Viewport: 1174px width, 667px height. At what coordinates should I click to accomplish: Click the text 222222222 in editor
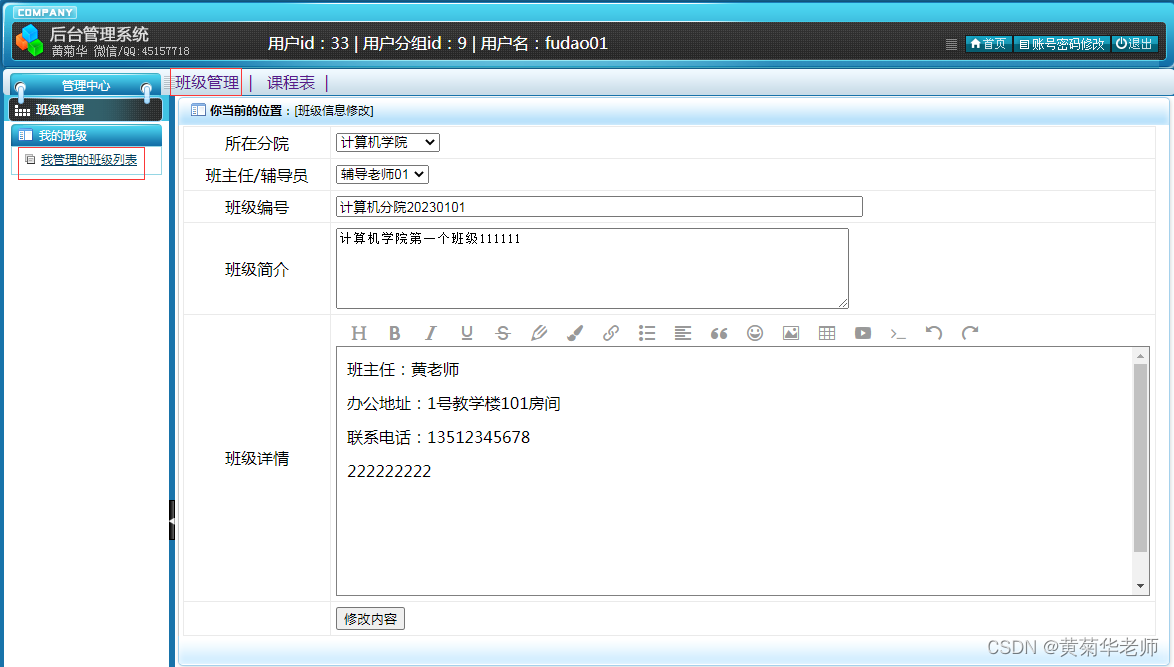click(x=389, y=471)
